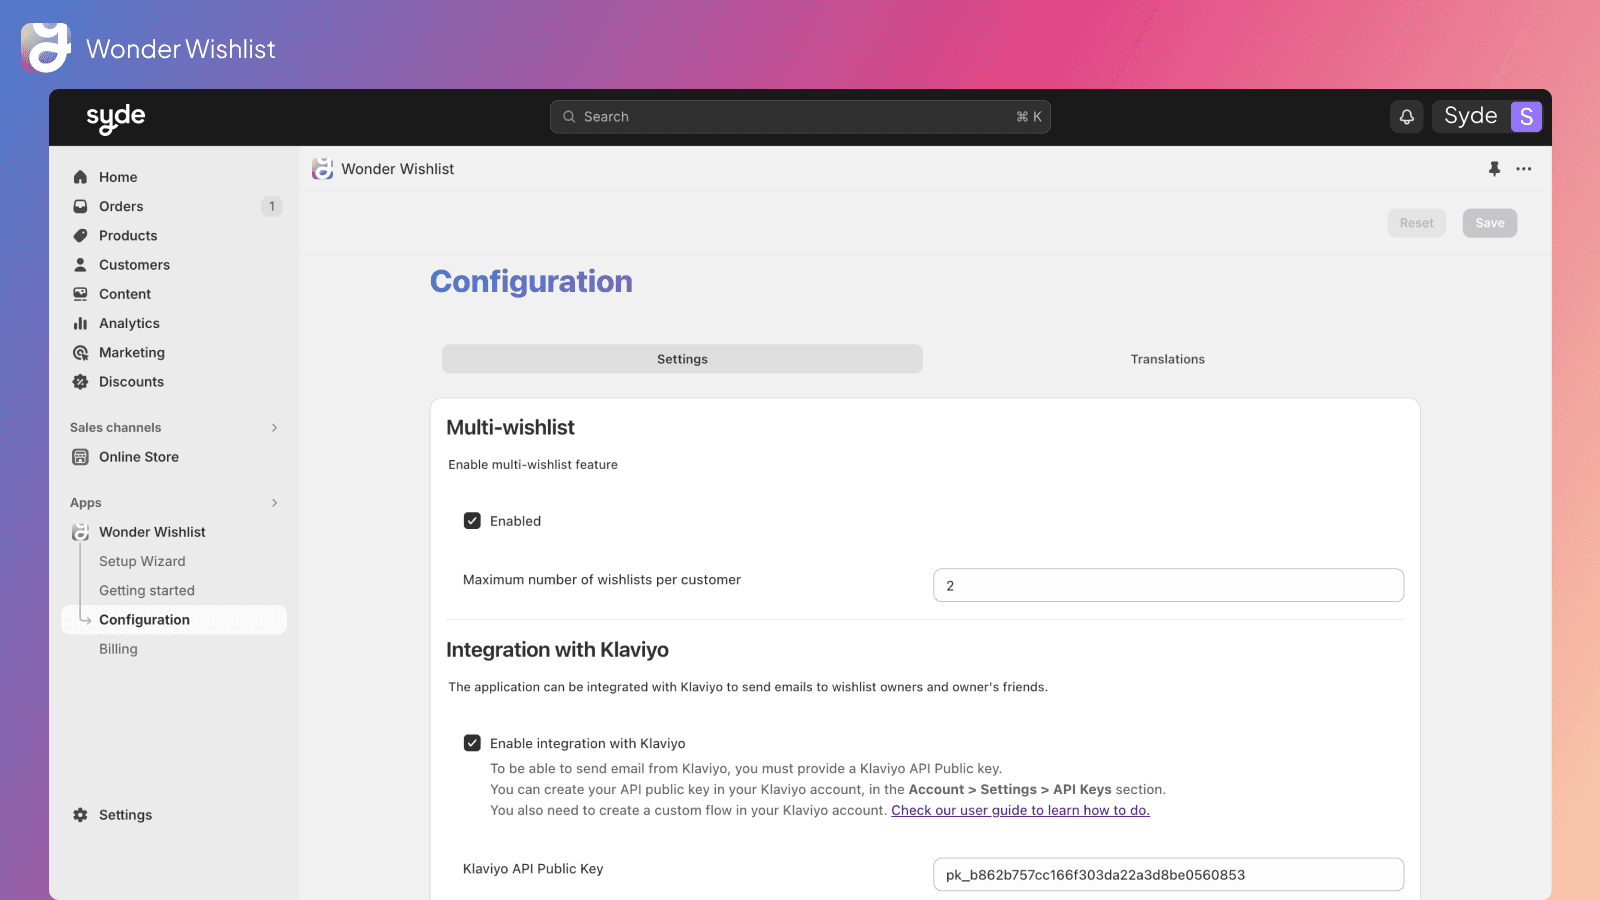Click the Save button
This screenshot has height=900, width=1600.
coord(1489,223)
